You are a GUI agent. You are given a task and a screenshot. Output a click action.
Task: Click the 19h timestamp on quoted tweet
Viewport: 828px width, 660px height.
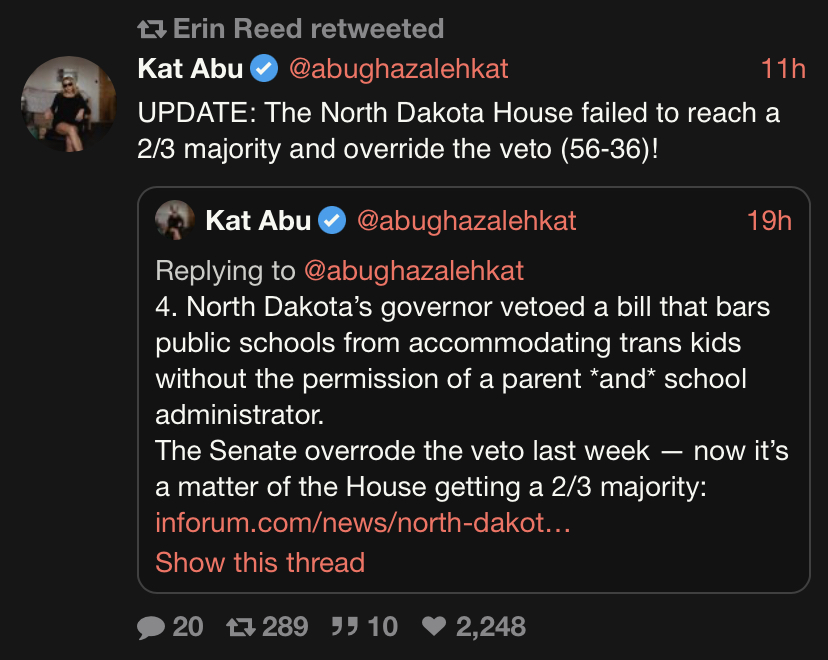[769, 221]
